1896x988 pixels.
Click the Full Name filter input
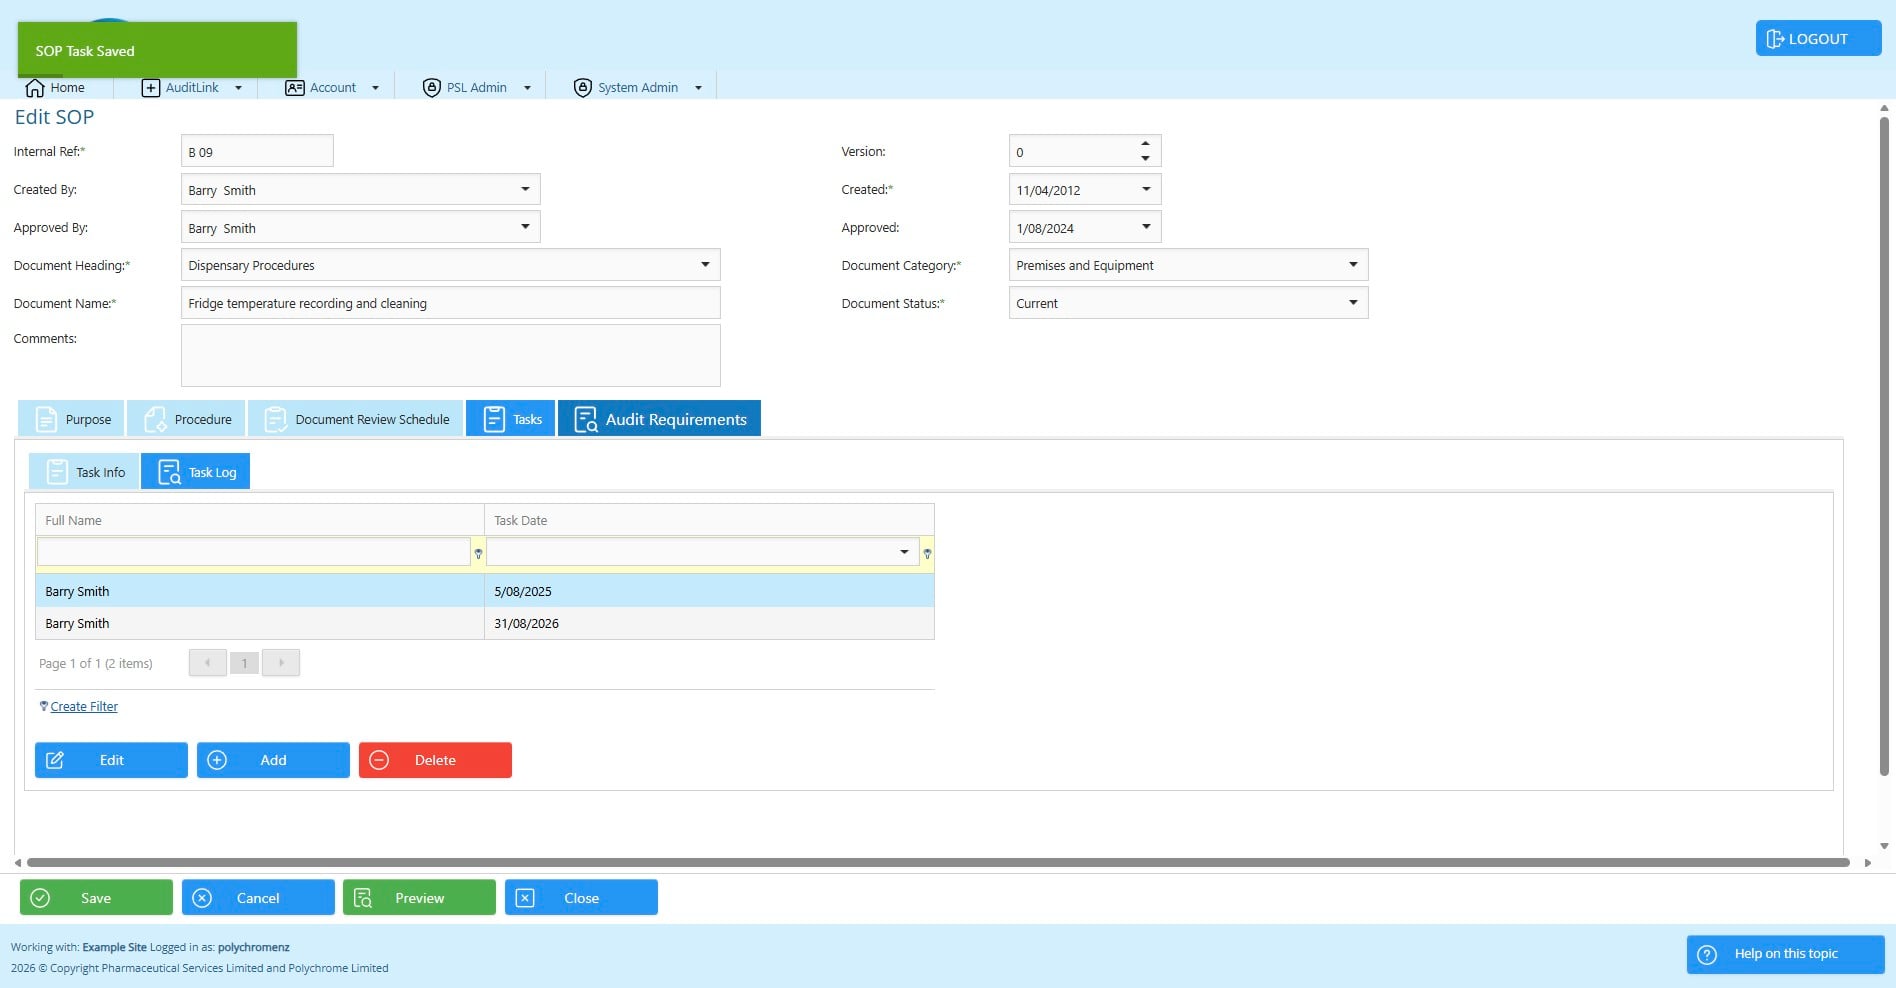pos(254,552)
